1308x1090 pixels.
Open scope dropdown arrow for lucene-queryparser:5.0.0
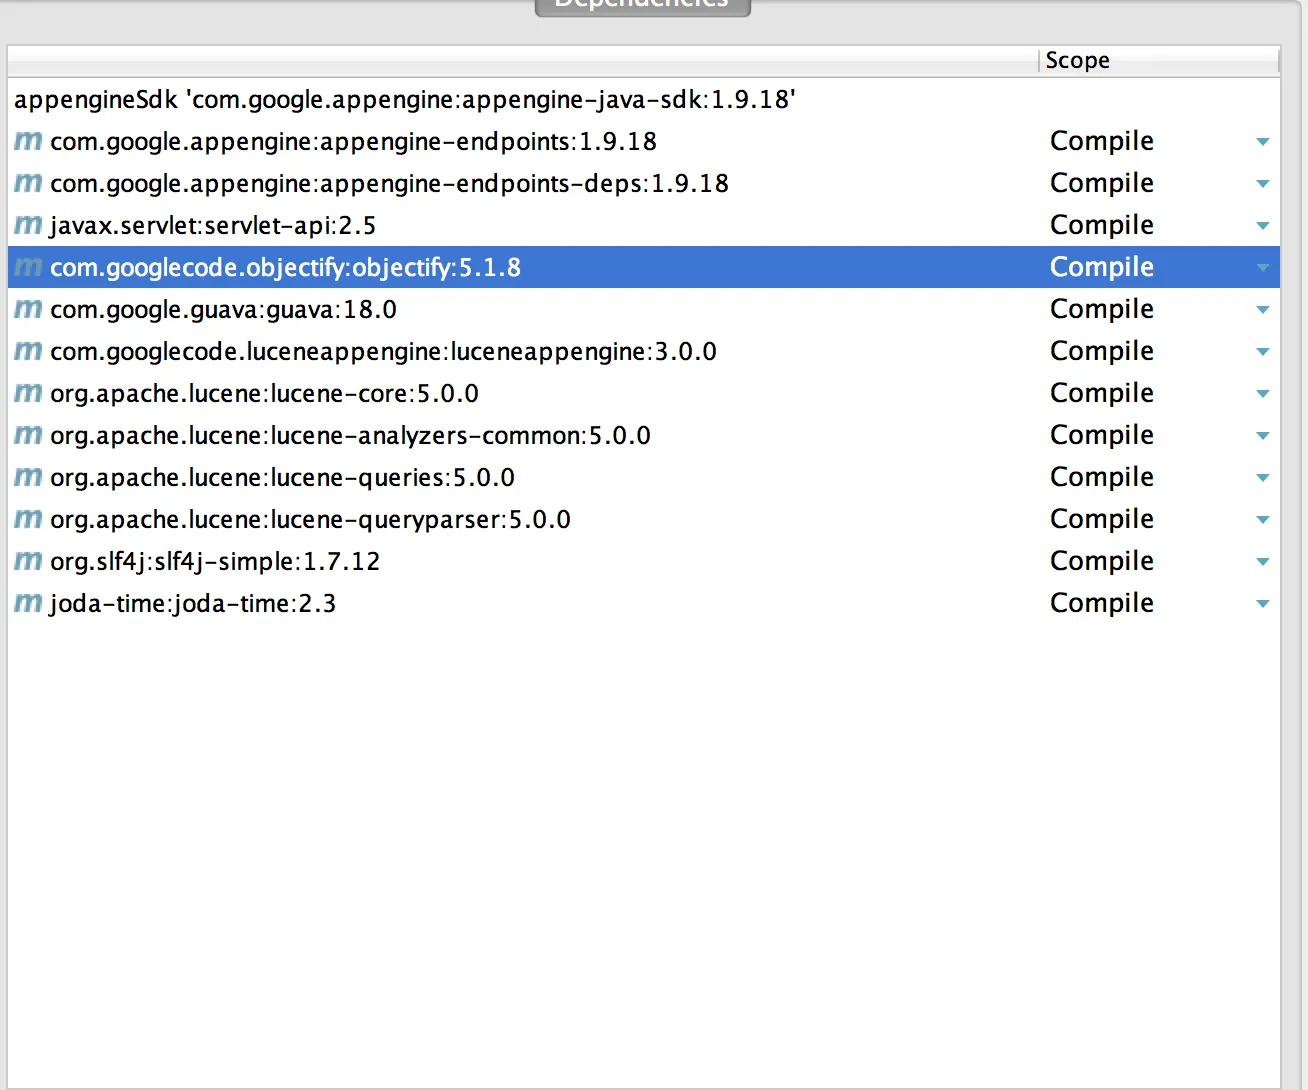[x=1263, y=520]
